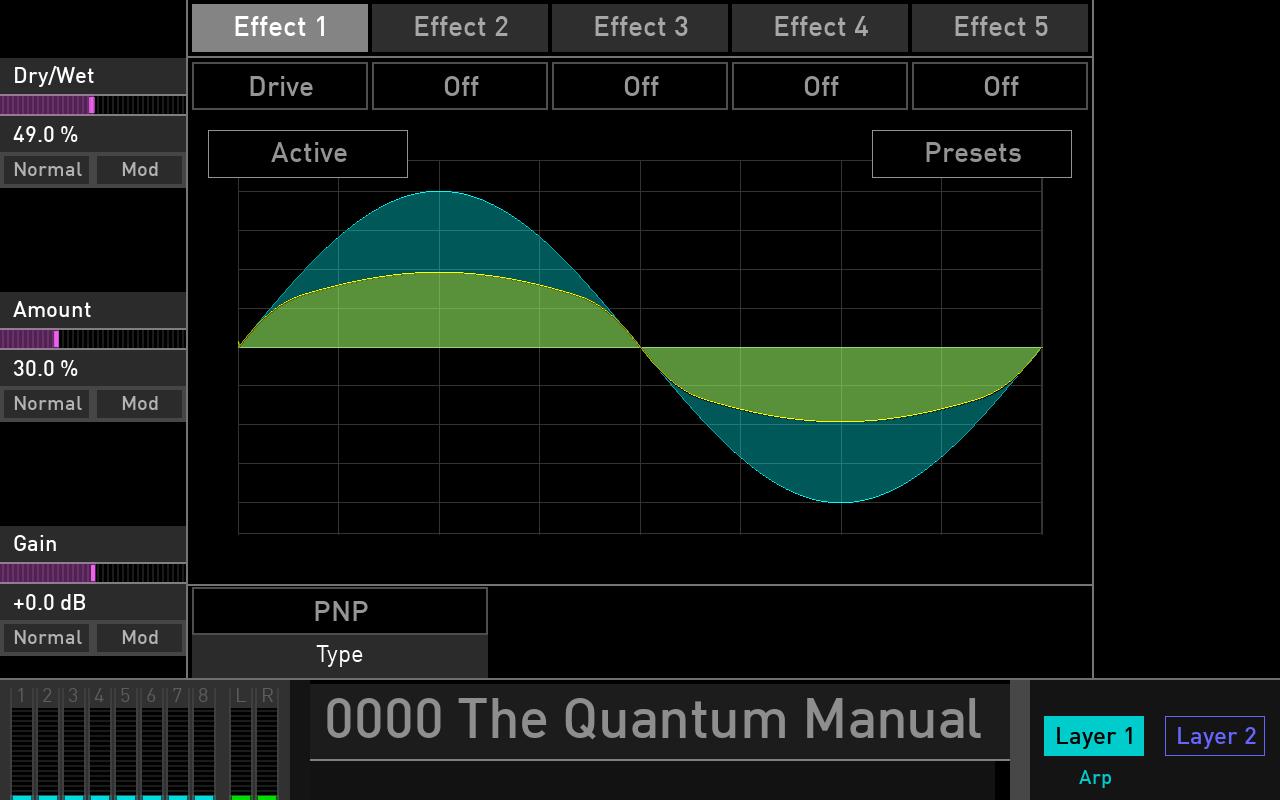Open the Arp section

(x=1095, y=777)
